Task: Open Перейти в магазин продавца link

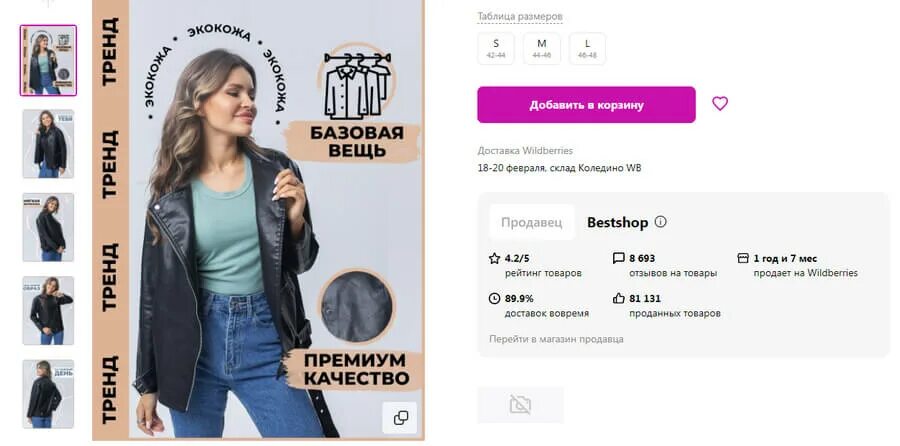Action: coord(556,339)
